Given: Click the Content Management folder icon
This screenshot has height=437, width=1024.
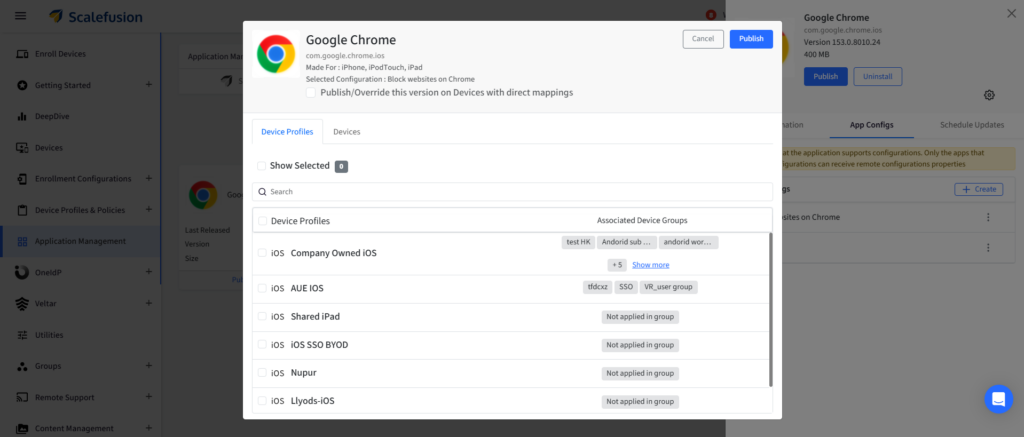Looking at the screenshot, I should pyautogui.click(x=22, y=429).
